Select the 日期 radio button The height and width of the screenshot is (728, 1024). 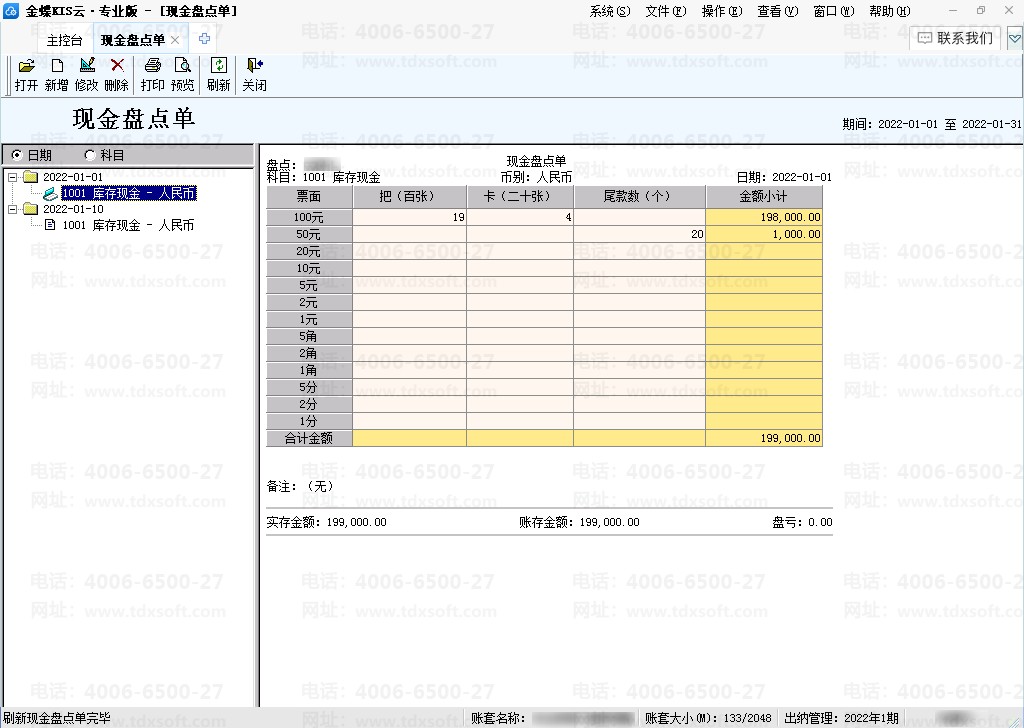17,155
